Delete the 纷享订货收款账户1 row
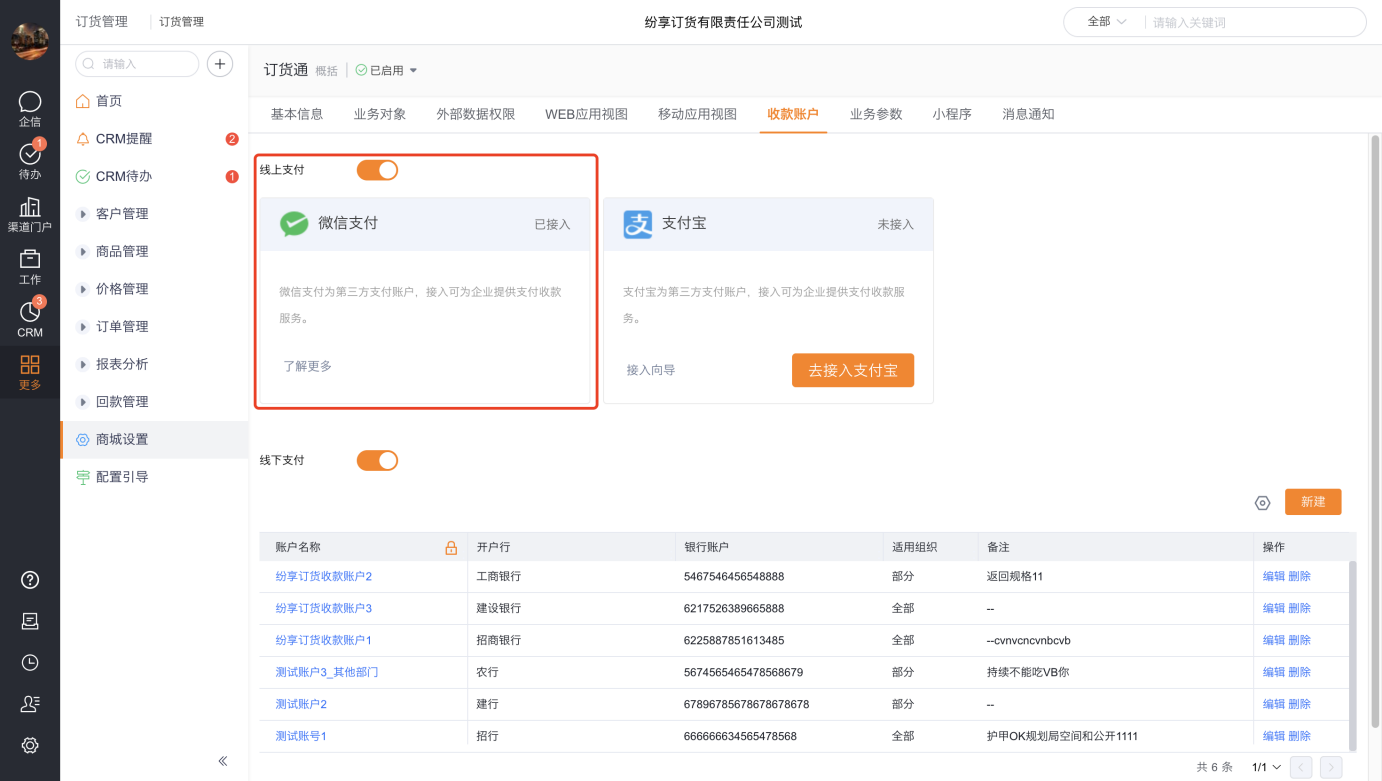The height and width of the screenshot is (781, 1382). [1299, 641]
